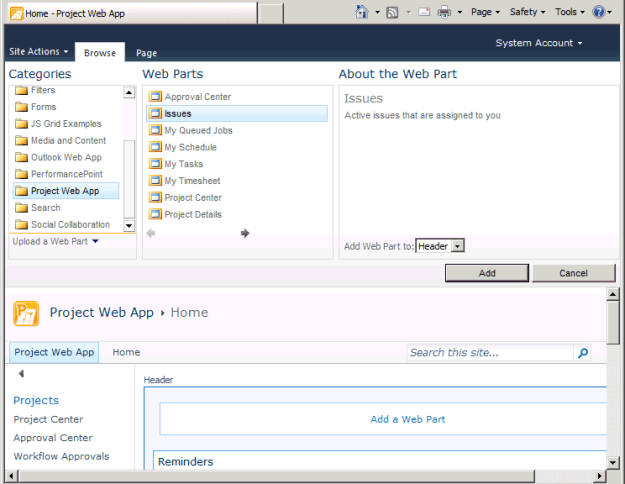Open Approval Center in quick launch
This screenshot has width=625, height=484.
coord(53,438)
